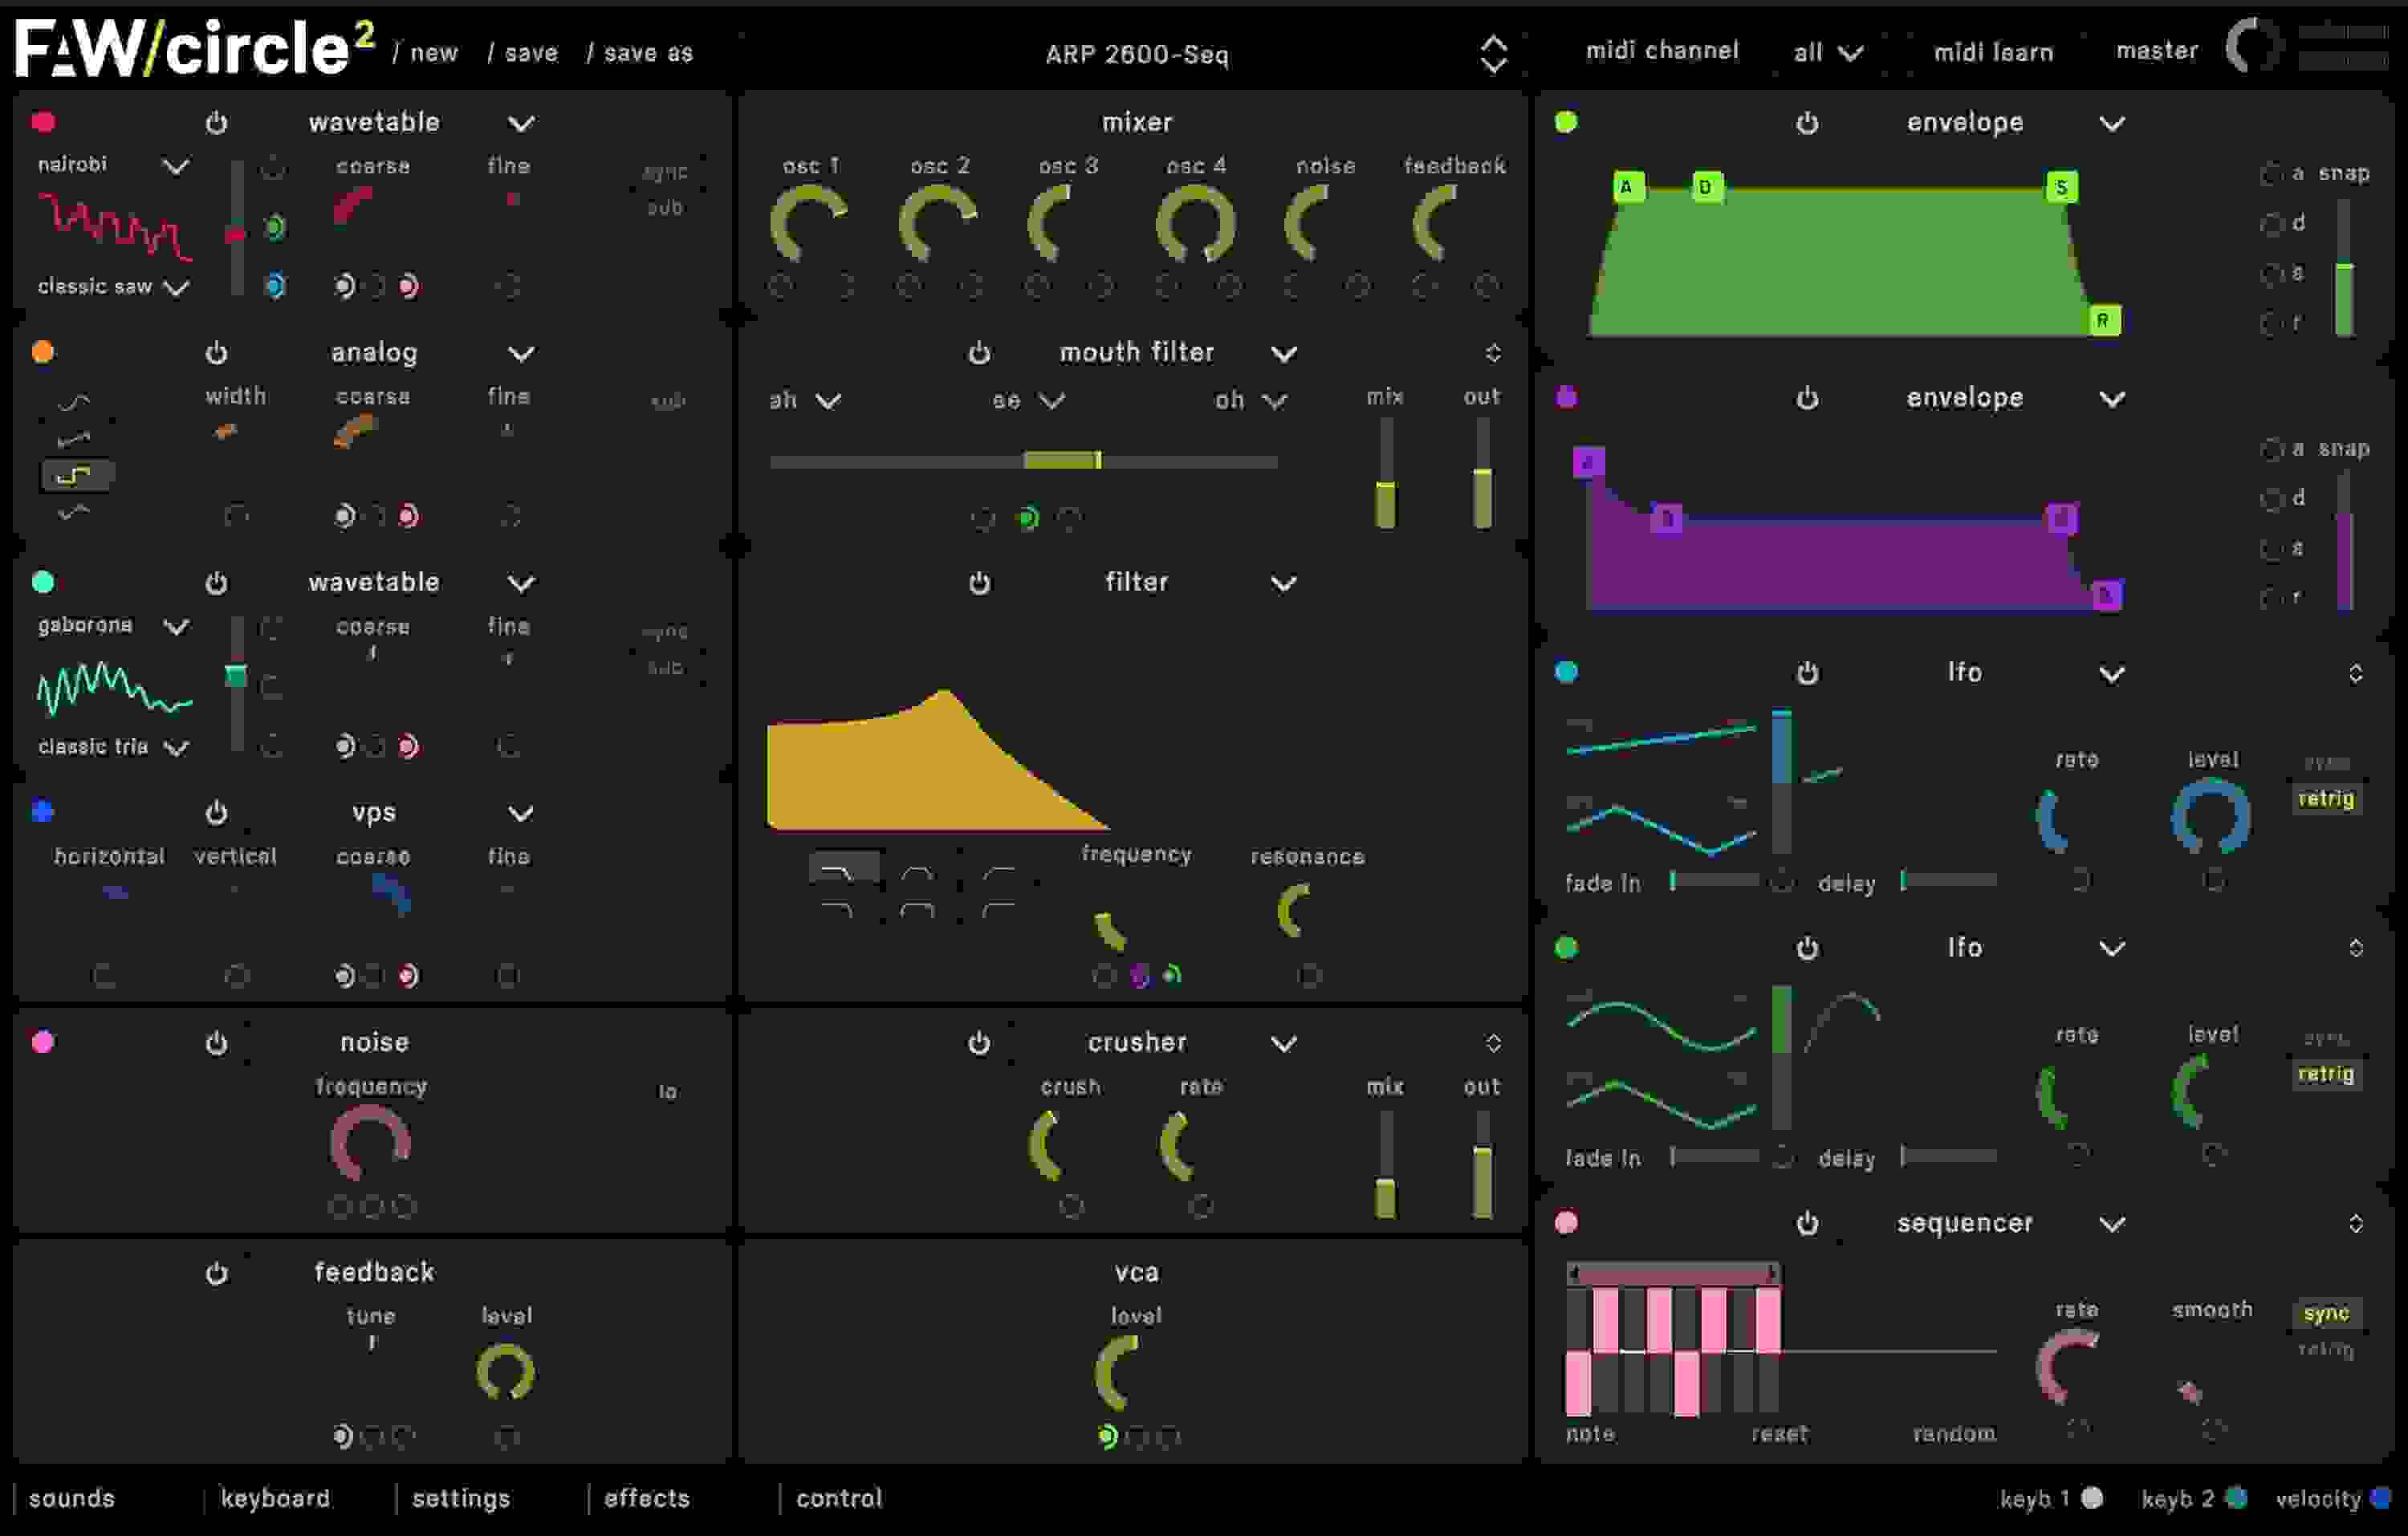Open the 'ah' vowel dropdown in the mouth filter
Viewport: 2408px width, 1536px height.
tap(805, 400)
